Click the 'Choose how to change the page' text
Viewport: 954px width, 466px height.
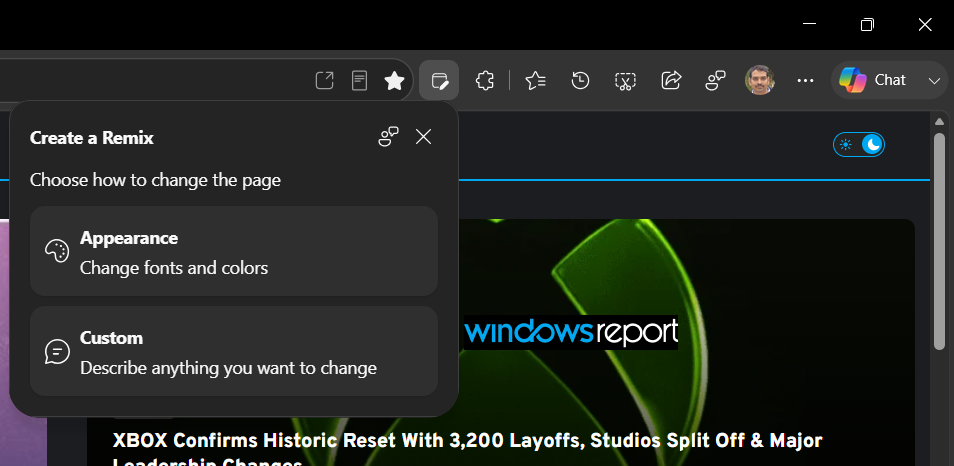click(155, 180)
